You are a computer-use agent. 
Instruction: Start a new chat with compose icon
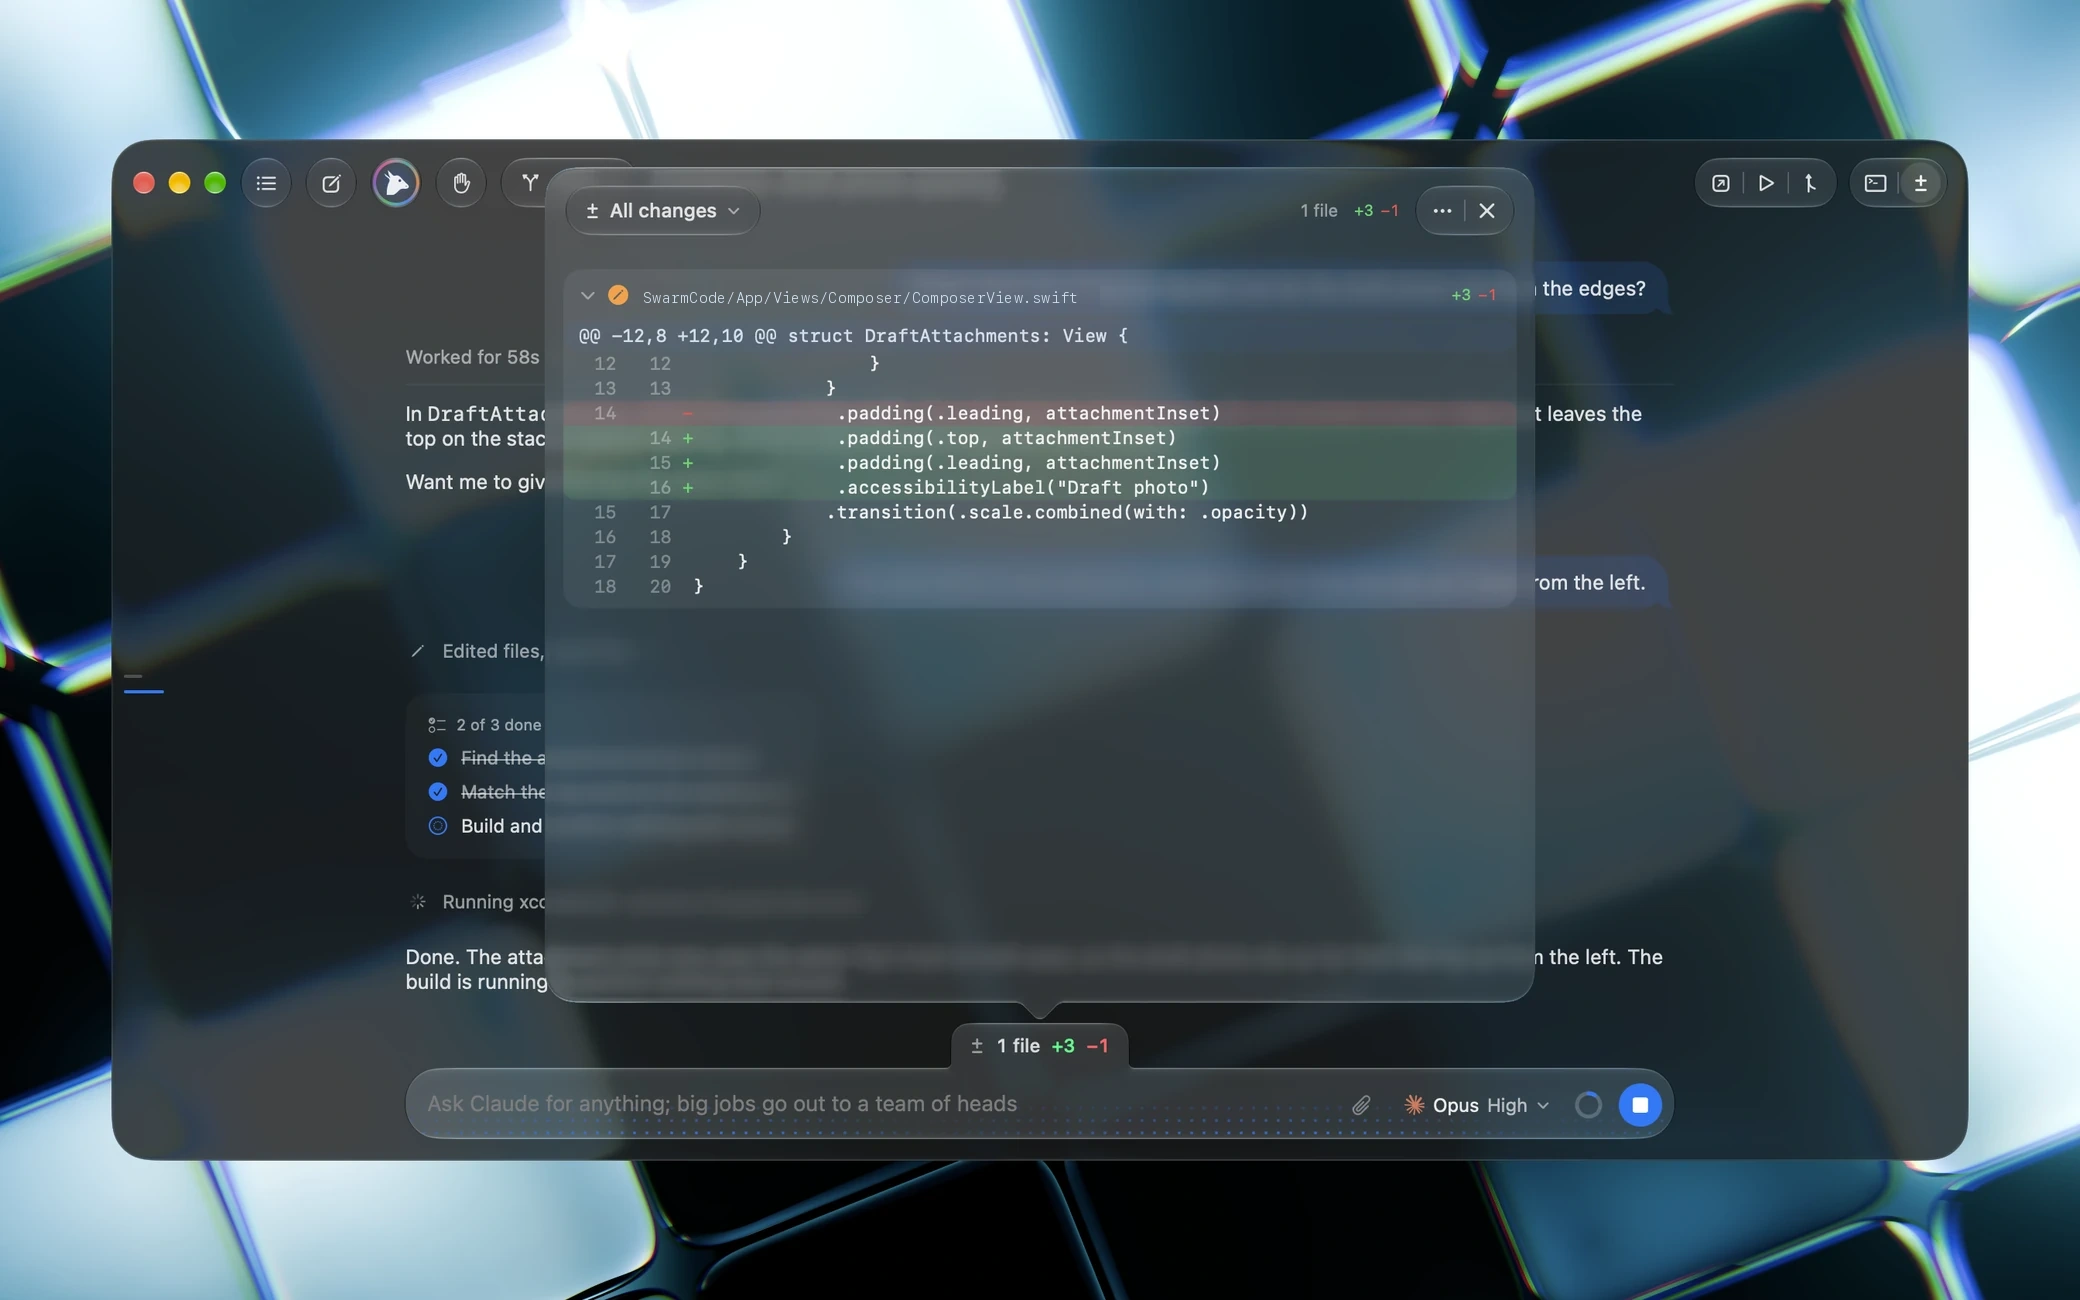331,183
